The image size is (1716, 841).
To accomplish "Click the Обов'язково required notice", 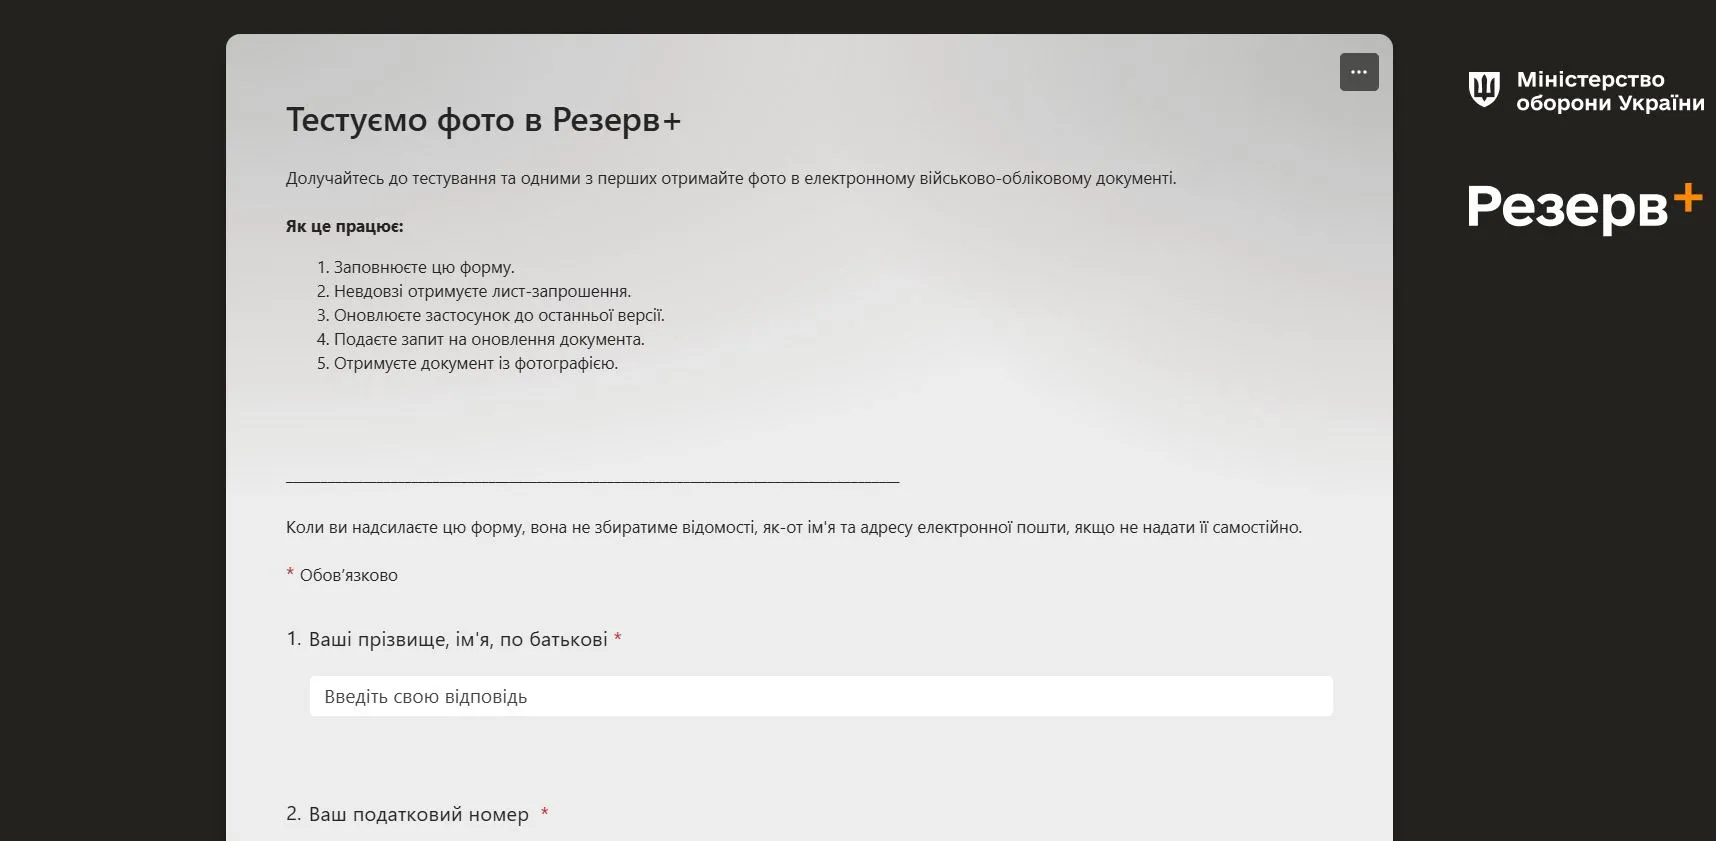I will [348, 575].
